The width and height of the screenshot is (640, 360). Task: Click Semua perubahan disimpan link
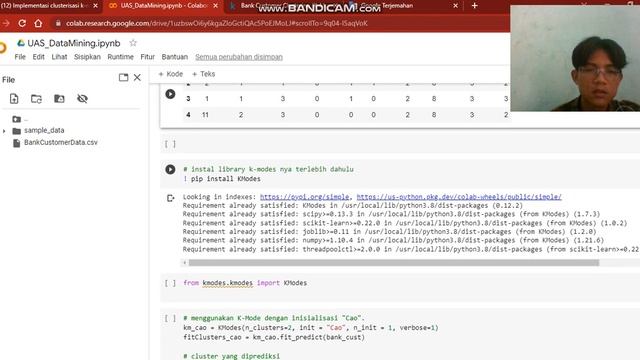point(239,57)
